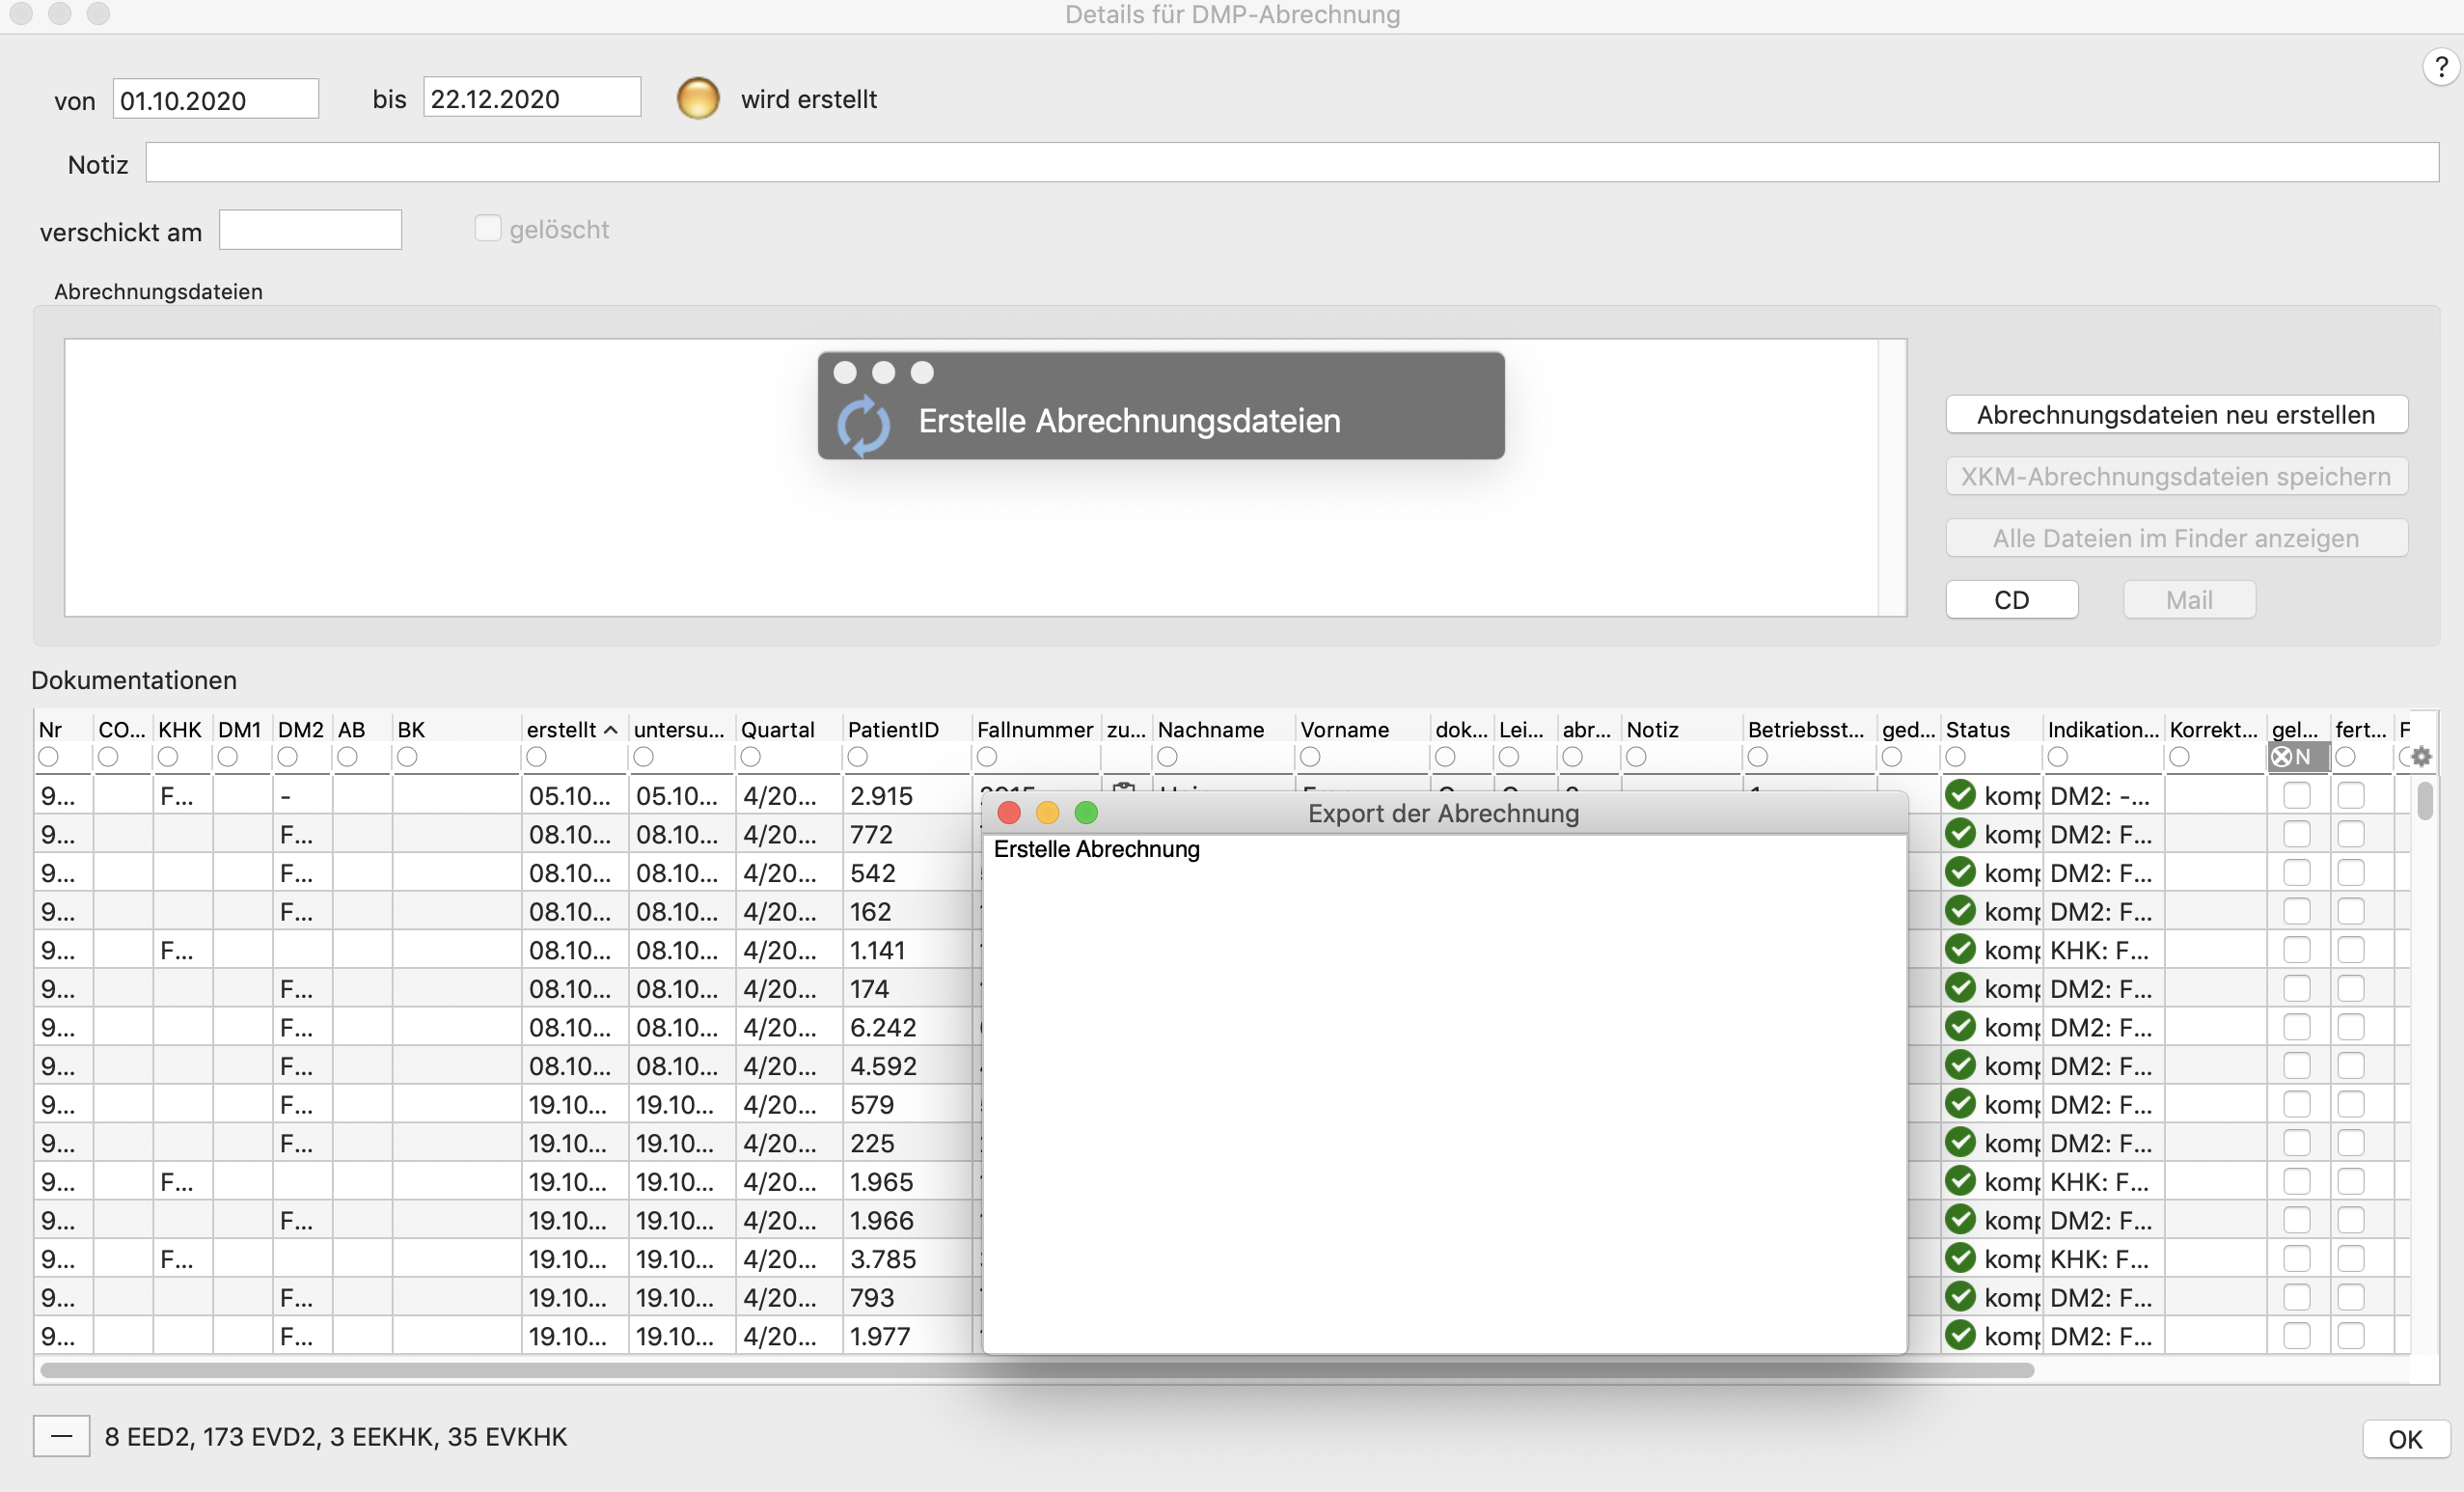Viewport: 2464px width, 1492px height.
Task: Tick gel... checkbox in PatientID 793 row
Action: pos(2297,1297)
